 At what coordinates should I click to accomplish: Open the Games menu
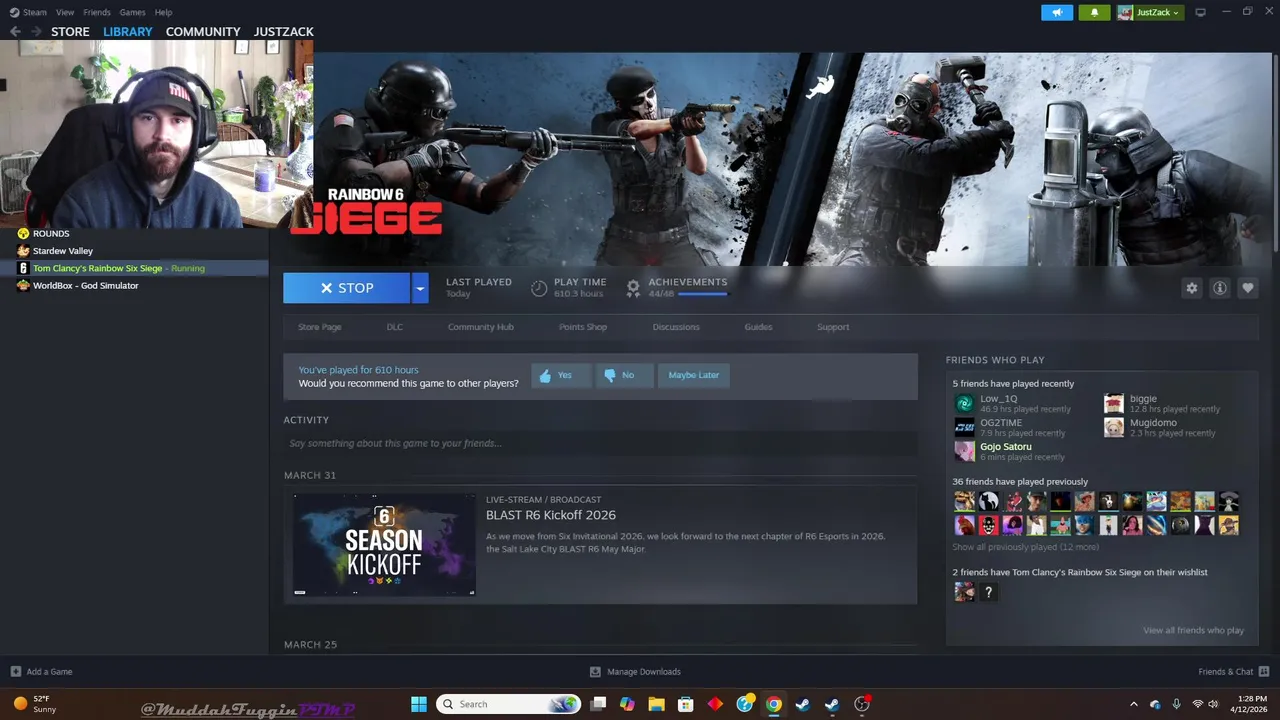click(x=132, y=12)
